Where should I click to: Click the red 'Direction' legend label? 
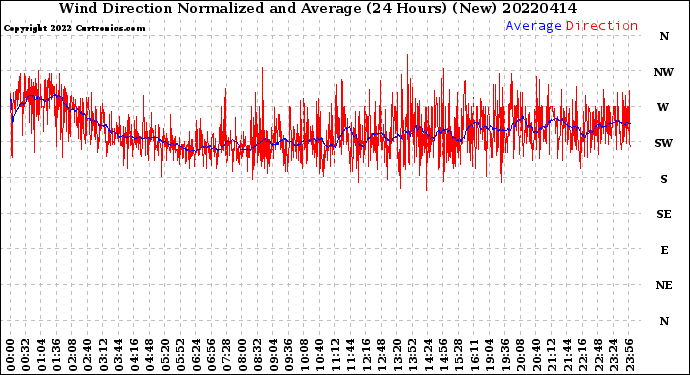(602, 26)
